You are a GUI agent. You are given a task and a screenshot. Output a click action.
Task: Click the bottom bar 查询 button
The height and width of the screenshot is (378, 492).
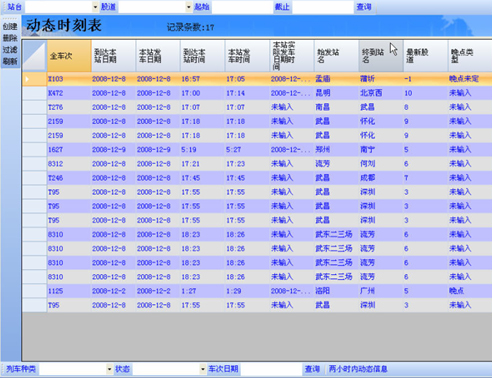point(312,369)
